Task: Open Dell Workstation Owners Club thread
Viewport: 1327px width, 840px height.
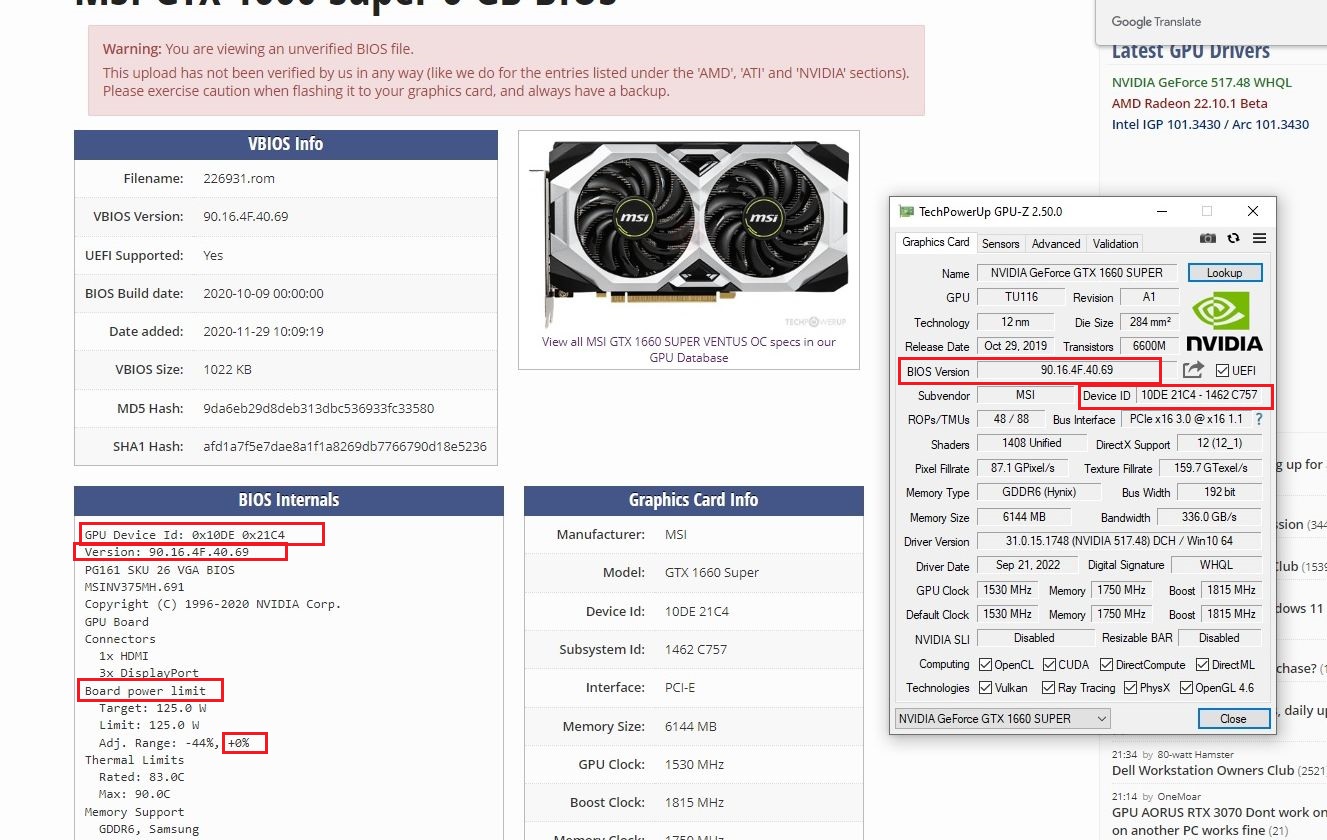Action: (x=1203, y=770)
